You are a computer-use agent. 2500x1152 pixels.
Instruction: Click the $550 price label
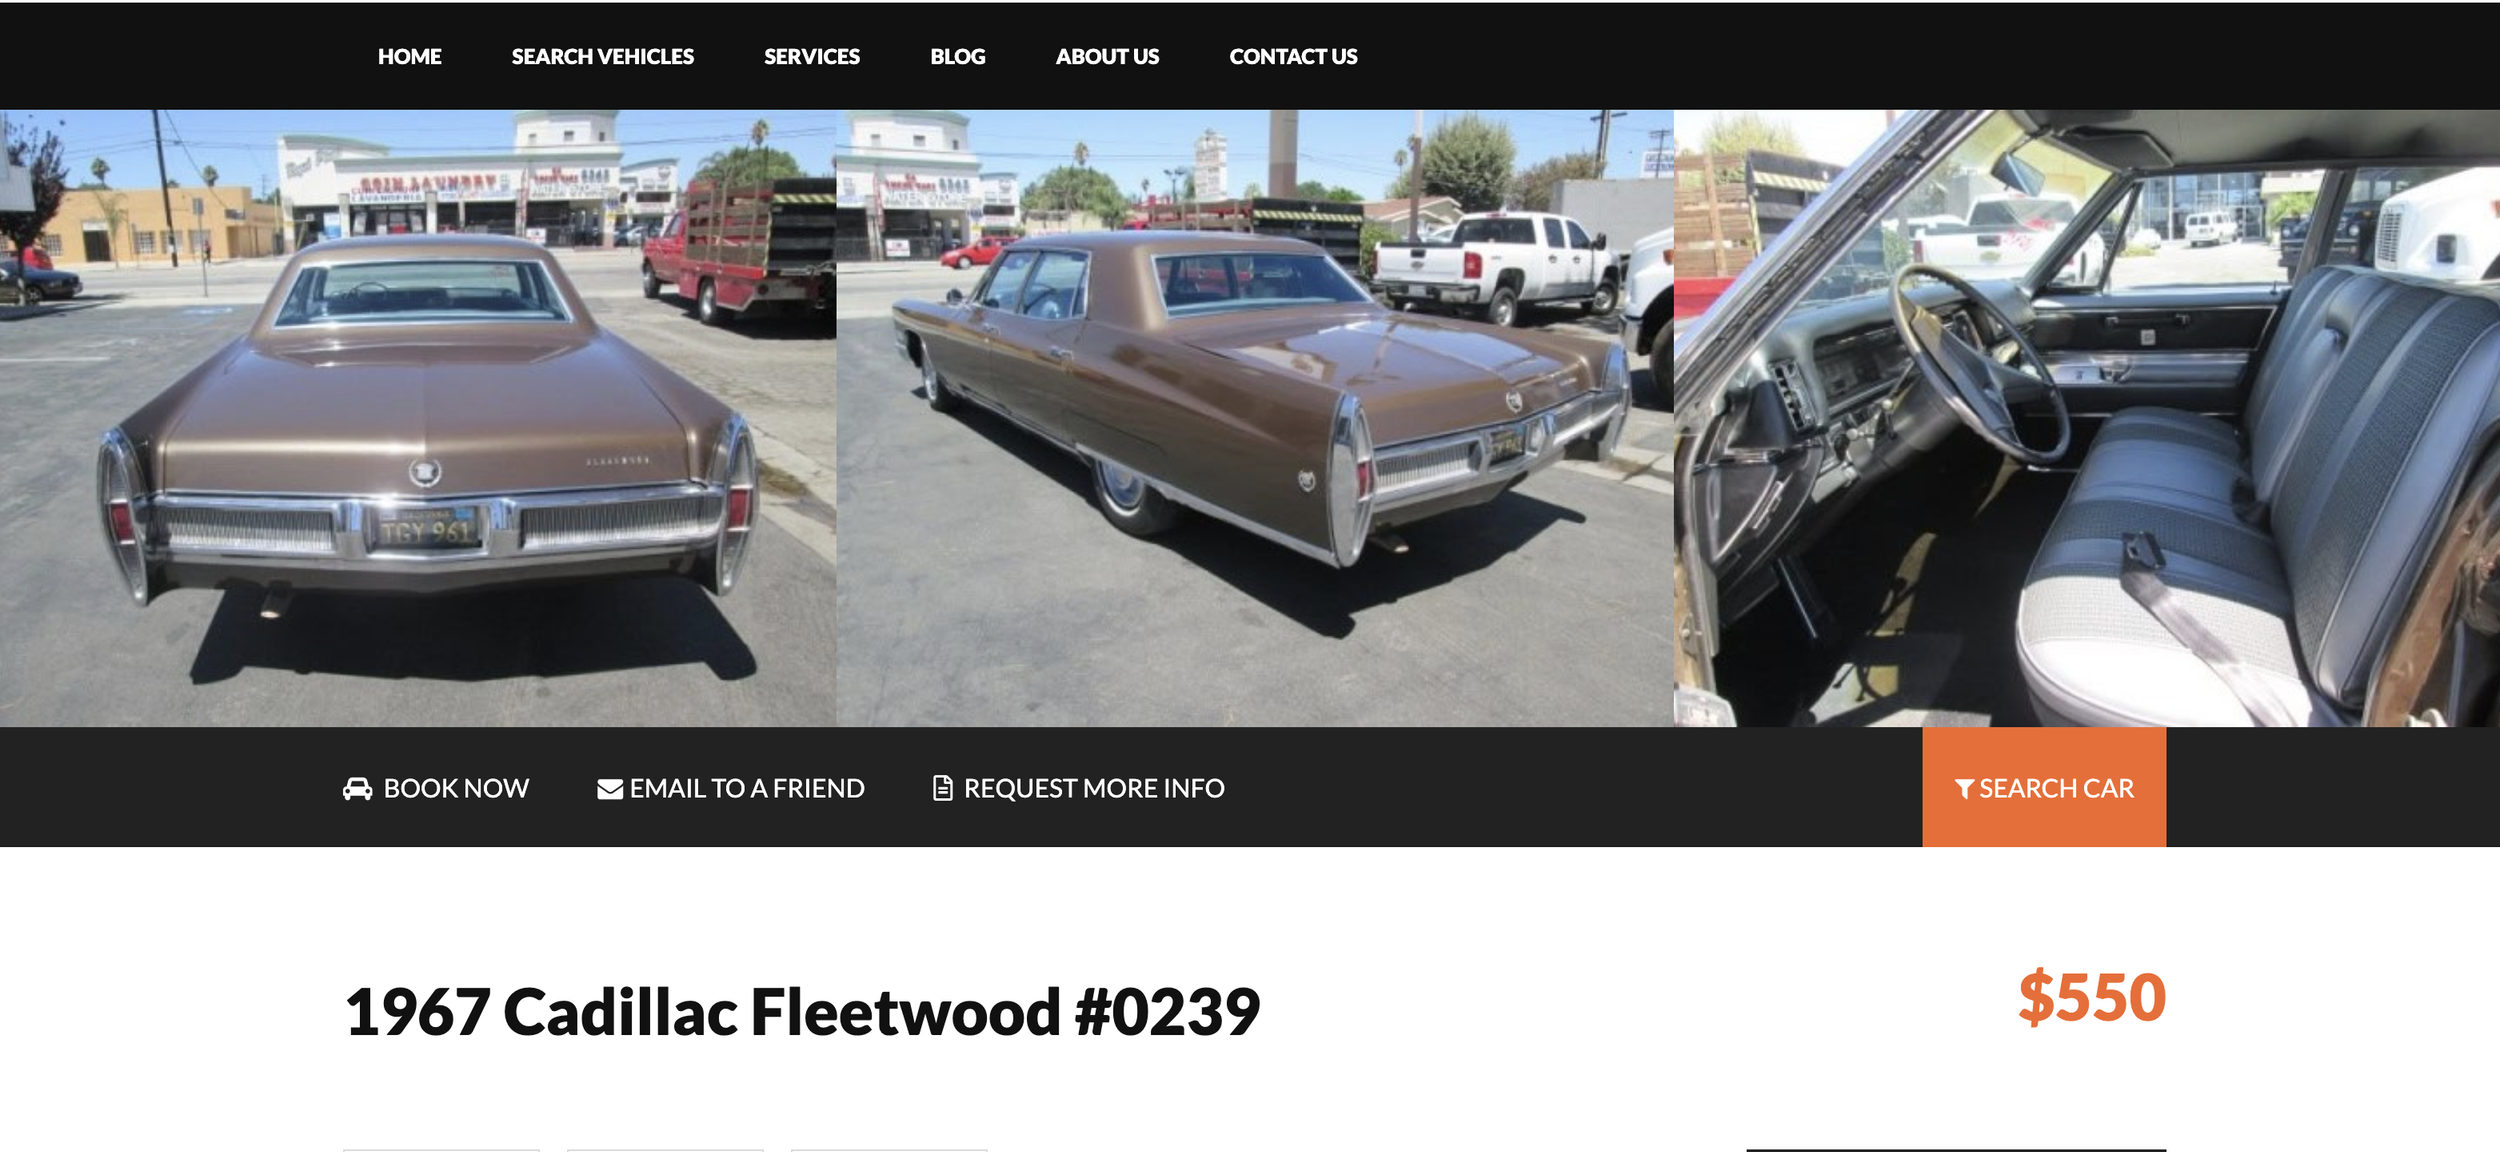pos(2092,997)
